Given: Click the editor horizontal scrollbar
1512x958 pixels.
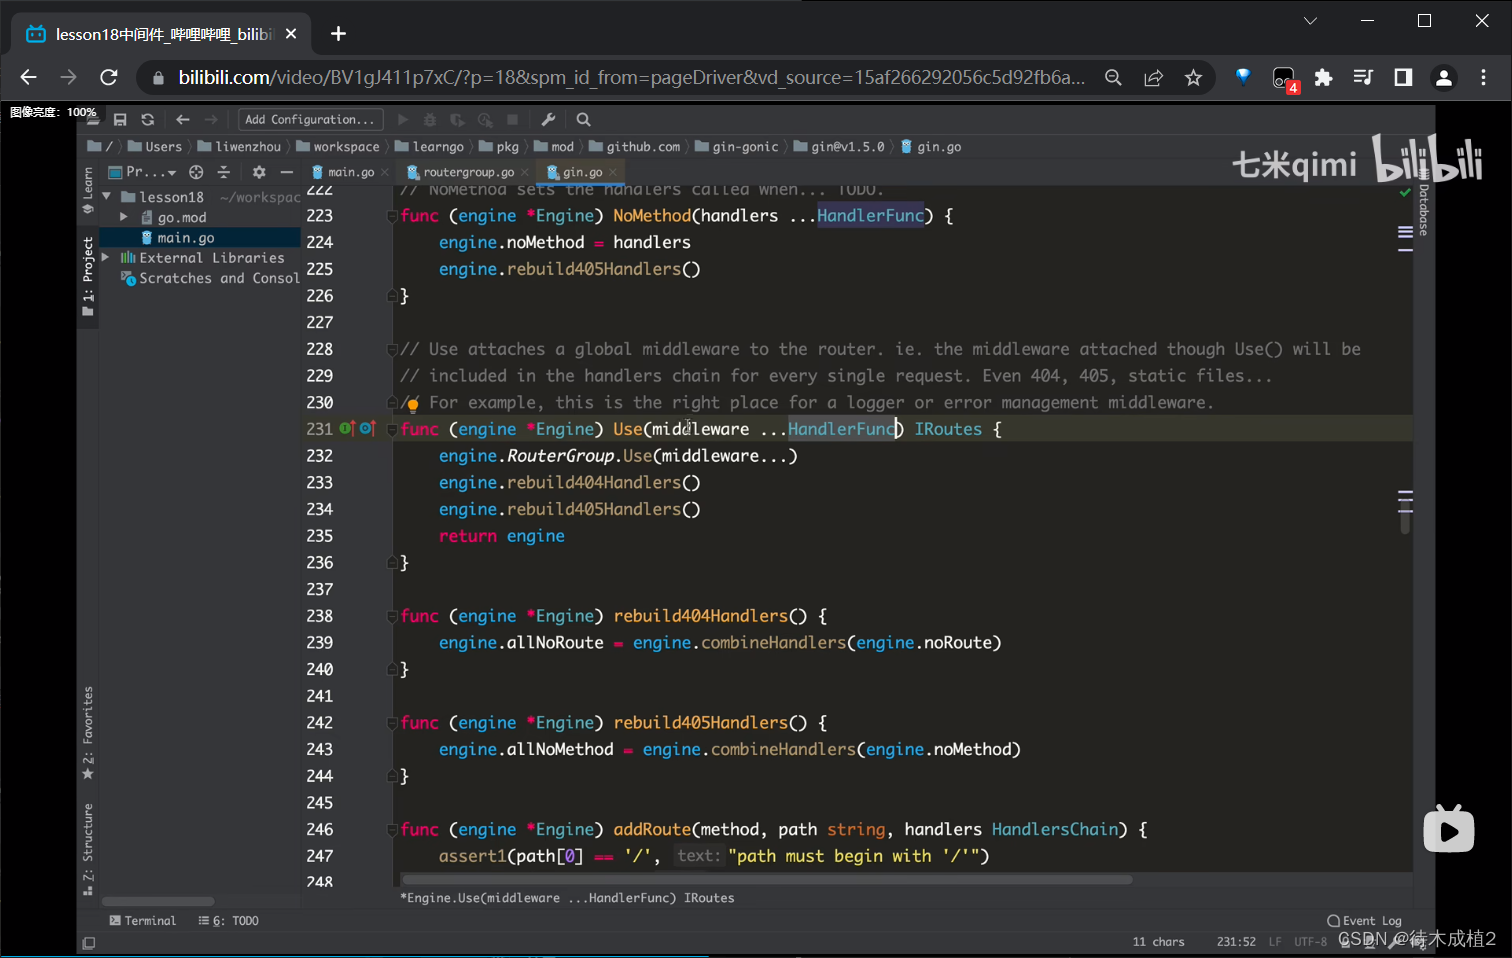Looking at the screenshot, I should click(x=766, y=880).
